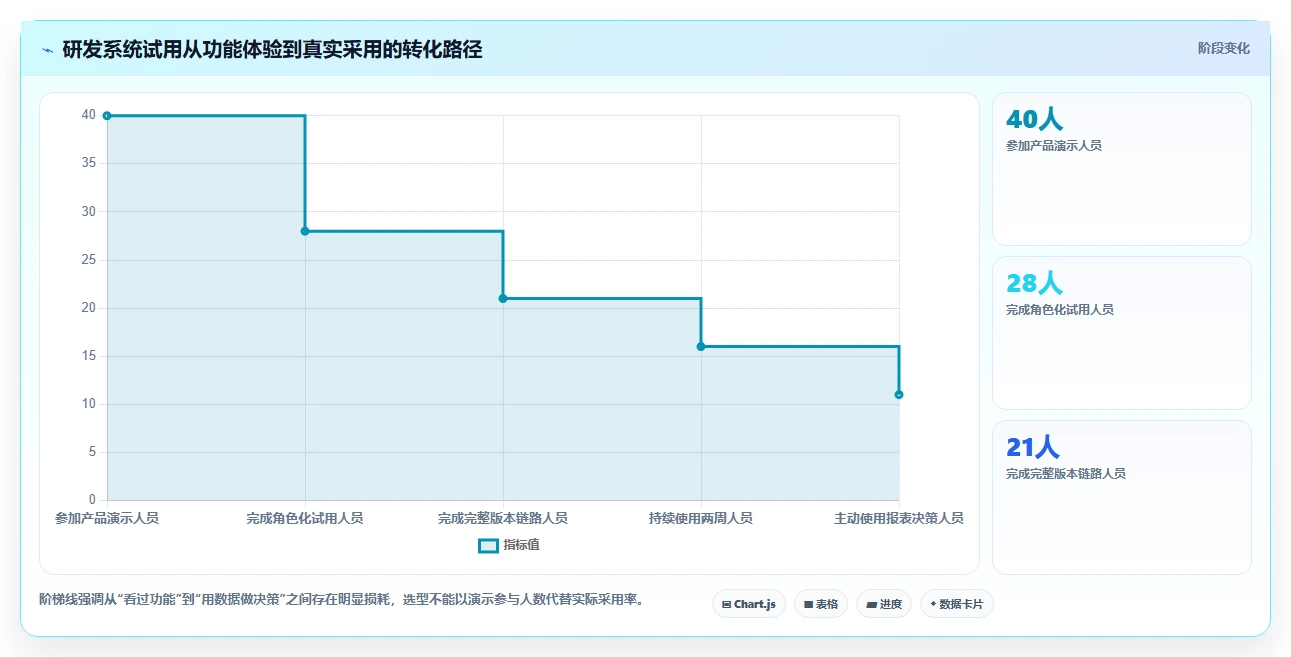The image size is (1291, 657).
Task: Click x-axis label 主动使用报表决策人员
Action: click(899, 518)
